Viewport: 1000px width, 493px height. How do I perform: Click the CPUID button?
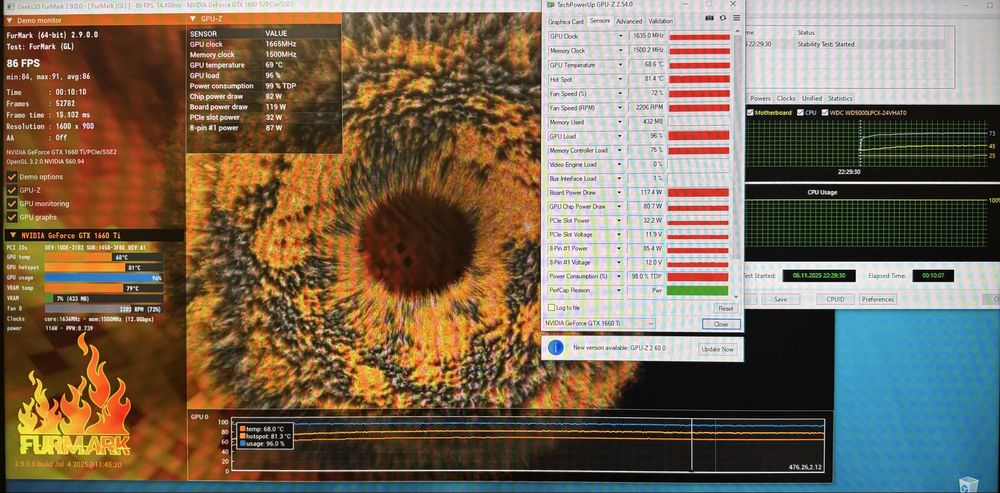(x=835, y=299)
